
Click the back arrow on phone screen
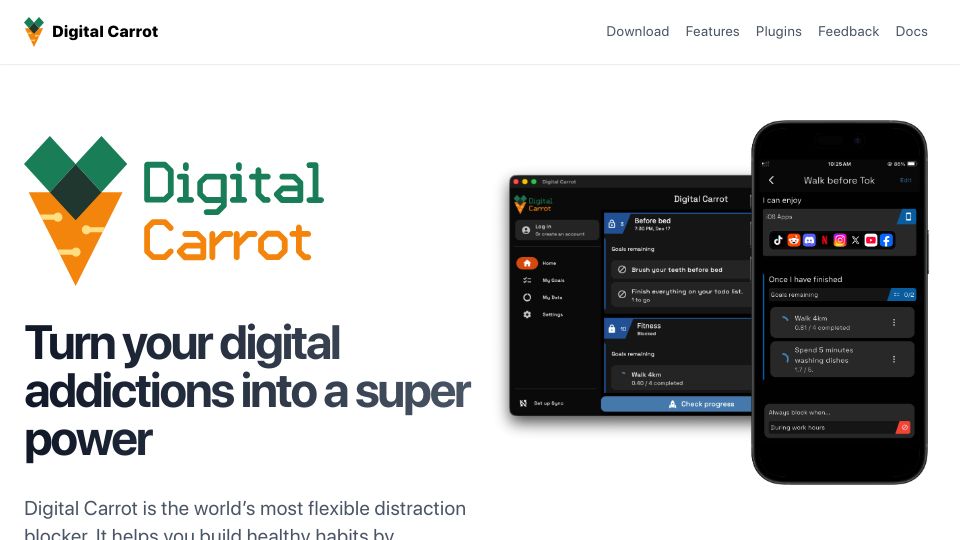coord(771,181)
